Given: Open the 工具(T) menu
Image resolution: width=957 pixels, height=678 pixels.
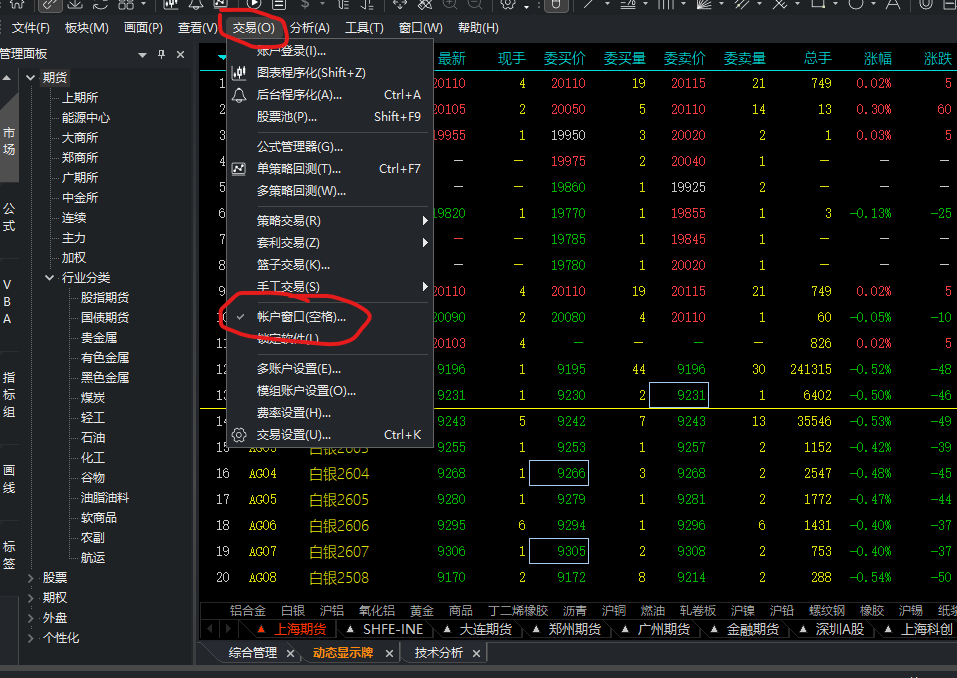Looking at the screenshot, I should (x=364, y=28).
